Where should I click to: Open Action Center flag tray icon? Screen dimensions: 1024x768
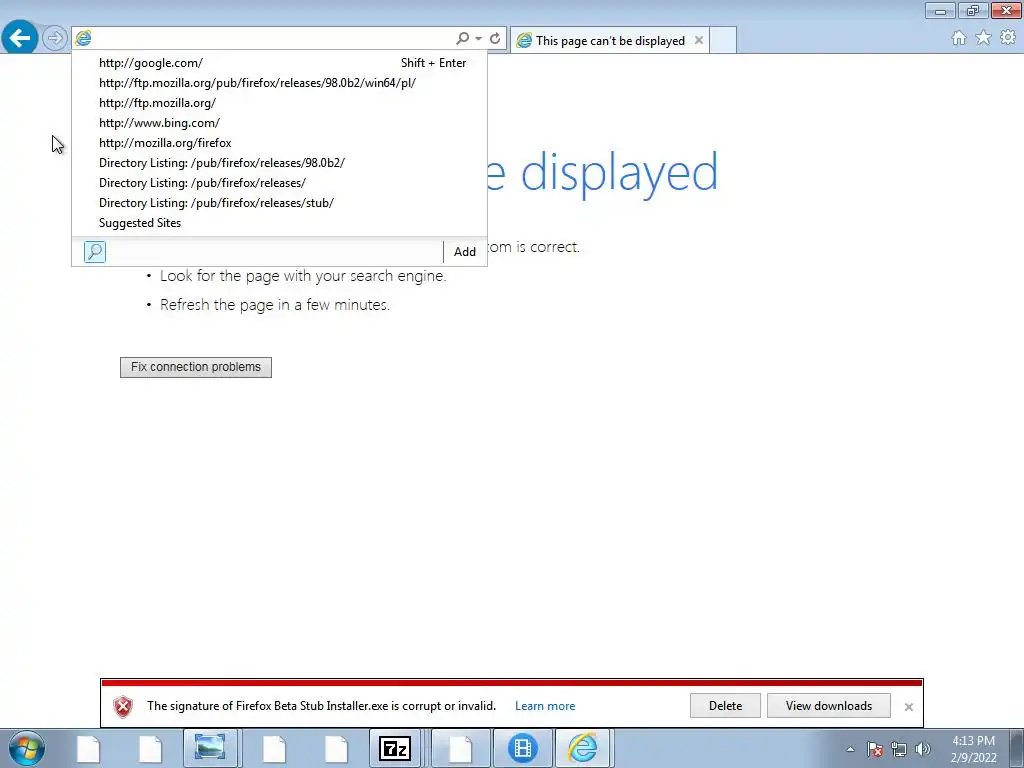[x=875, y=749]
